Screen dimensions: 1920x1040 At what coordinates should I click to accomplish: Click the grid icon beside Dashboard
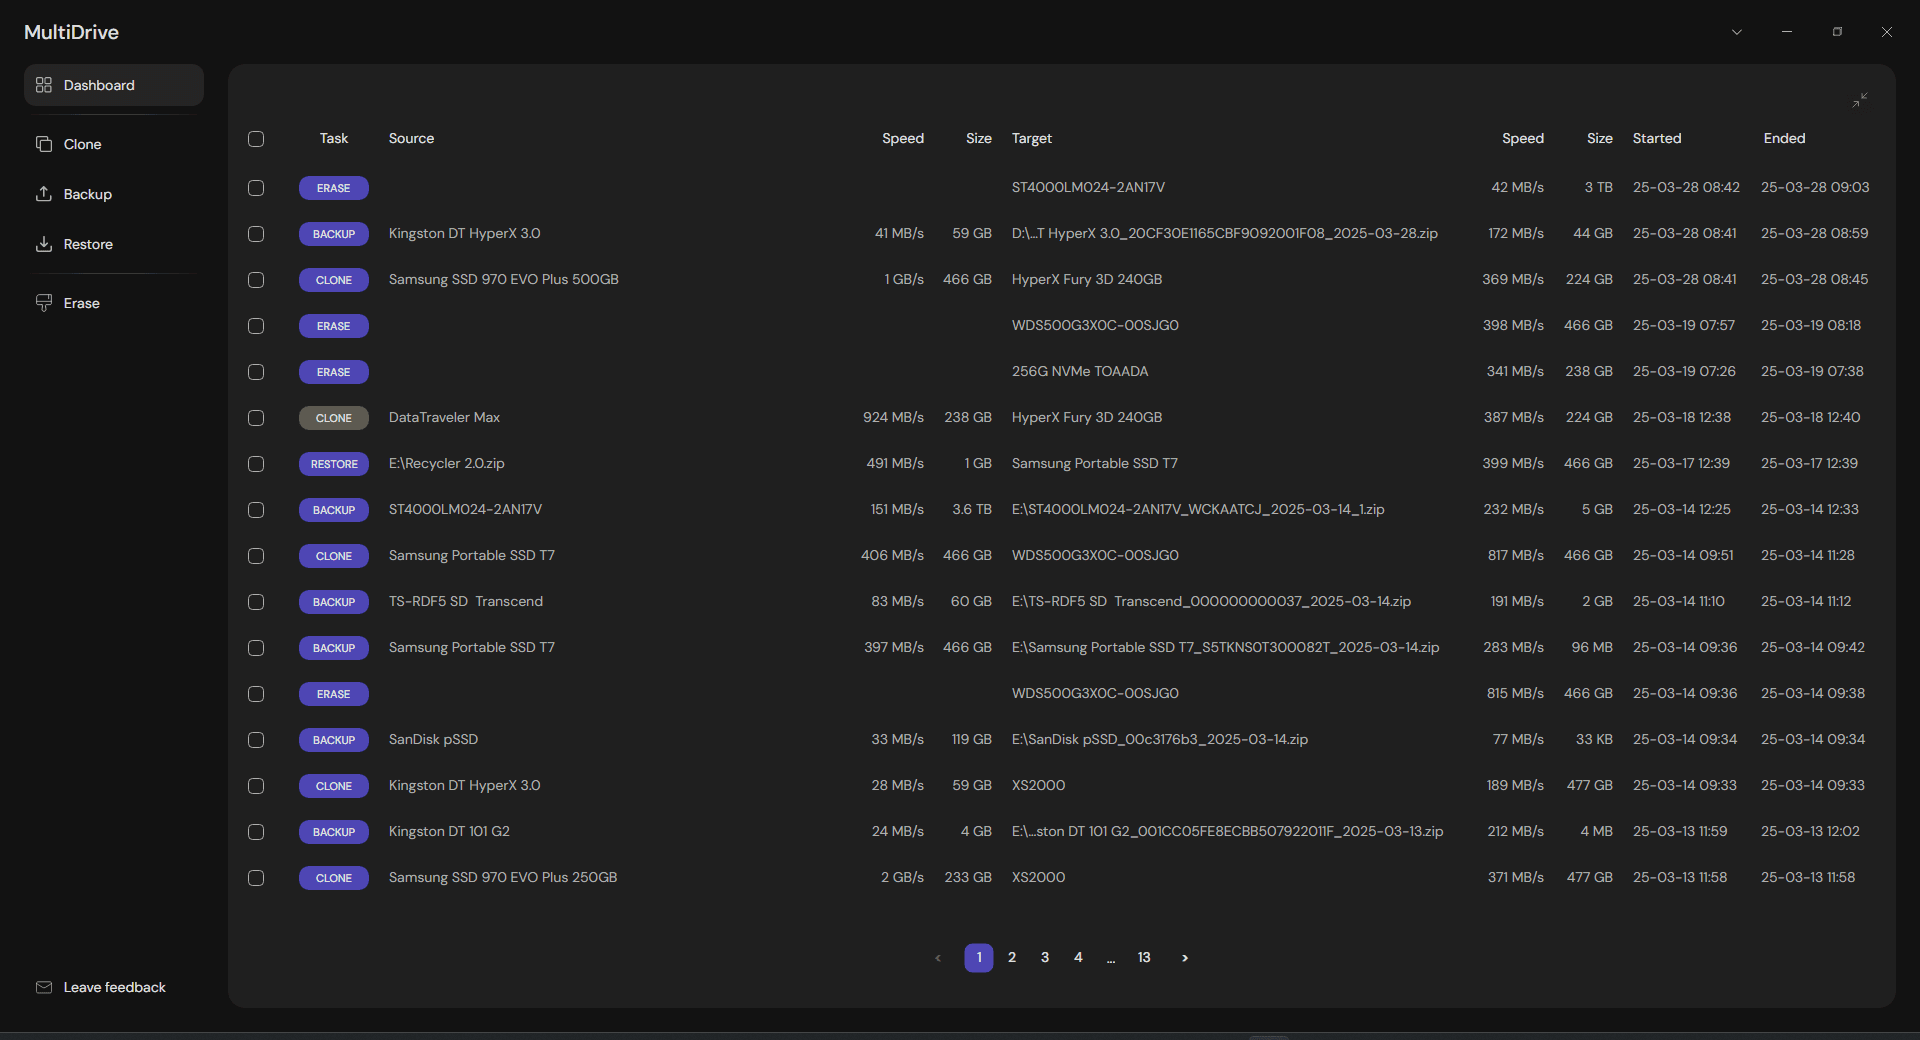pos(43,85)
